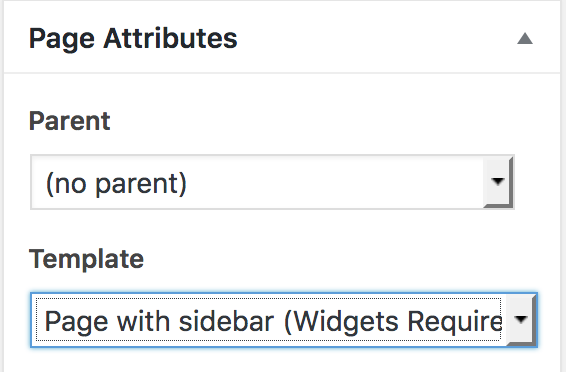Image resolution: width=566 pixels, height=372 pixels.
Task: Click the word "parent)" in Parent box
Action: pyautogui.click(x=141, y=184)
